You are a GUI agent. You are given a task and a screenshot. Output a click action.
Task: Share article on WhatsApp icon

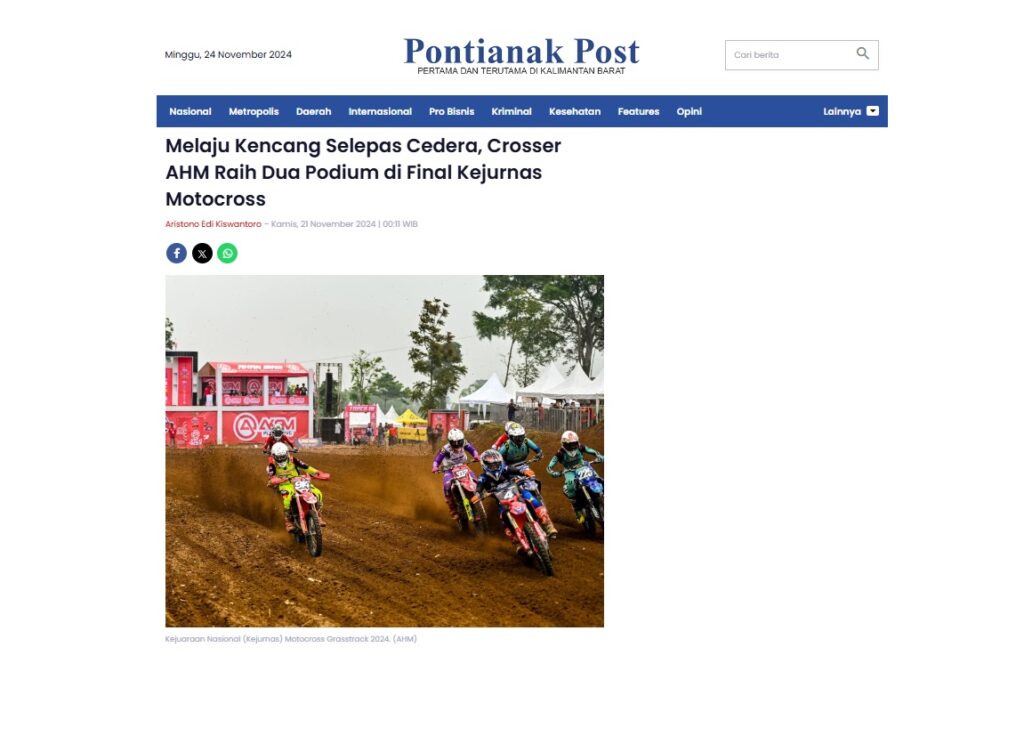(x=227, y=253)
